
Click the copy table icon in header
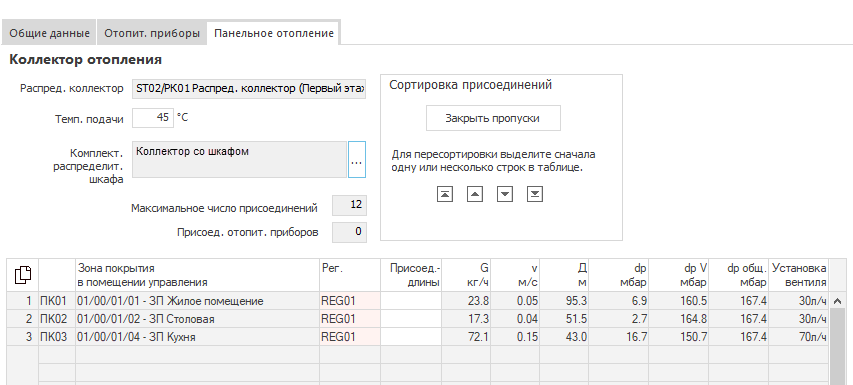click(x=23, y=275)
